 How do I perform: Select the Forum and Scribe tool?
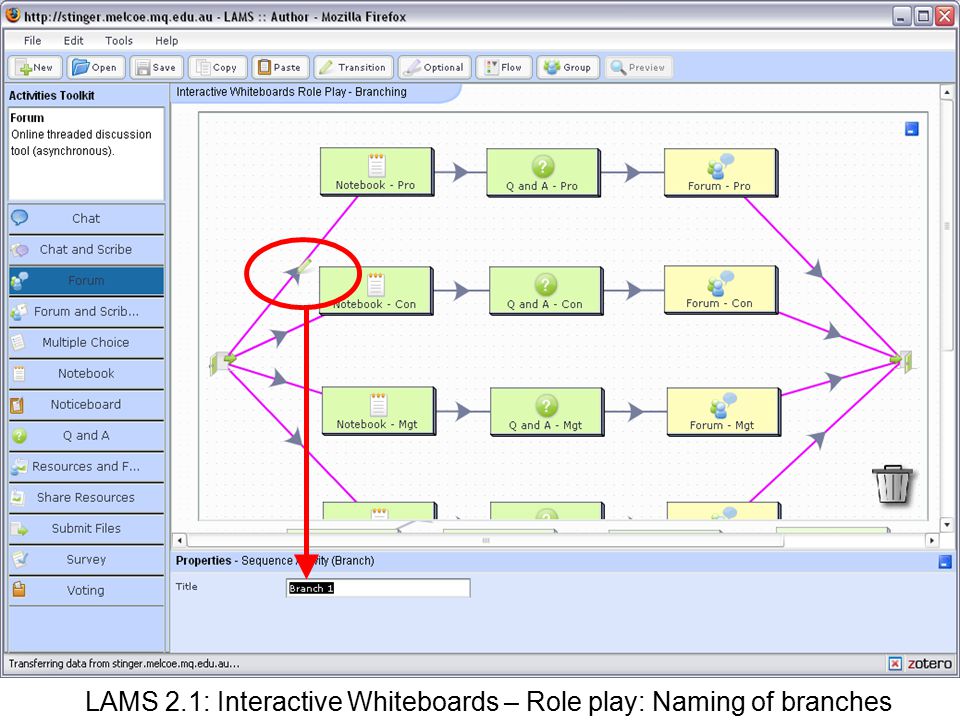point(86,312)
